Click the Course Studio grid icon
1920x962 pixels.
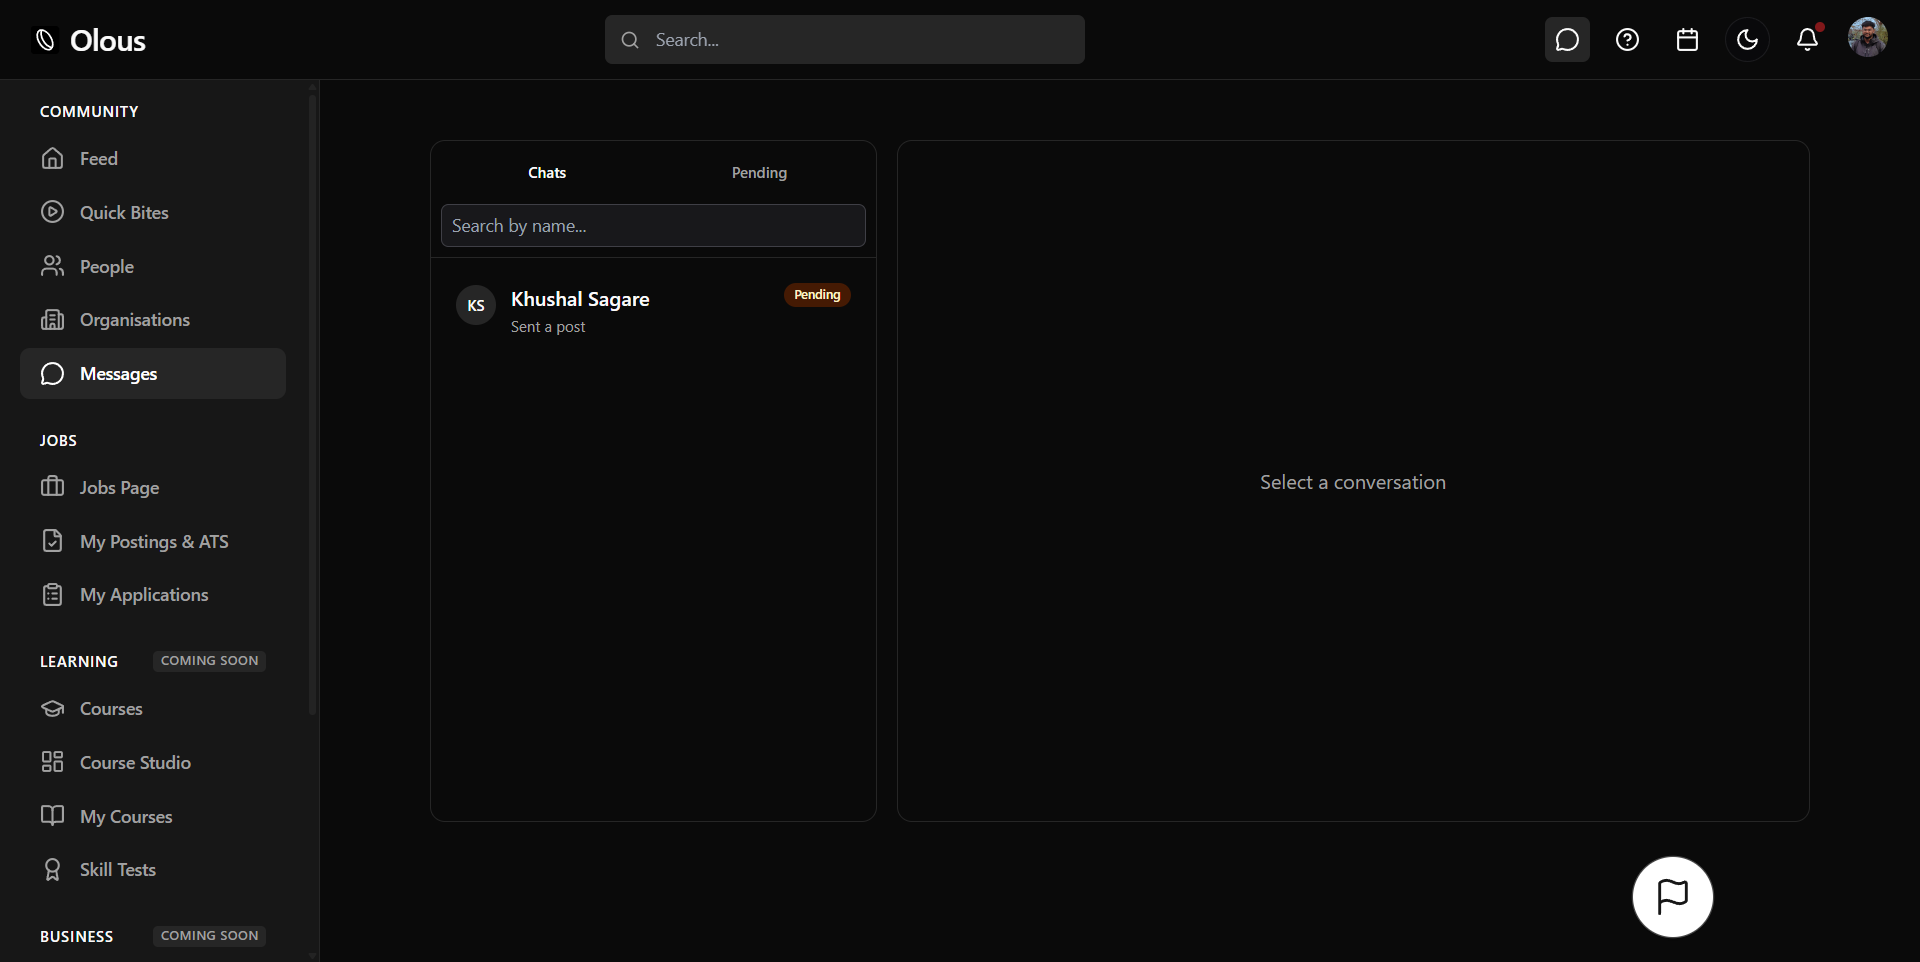(53, 762)
